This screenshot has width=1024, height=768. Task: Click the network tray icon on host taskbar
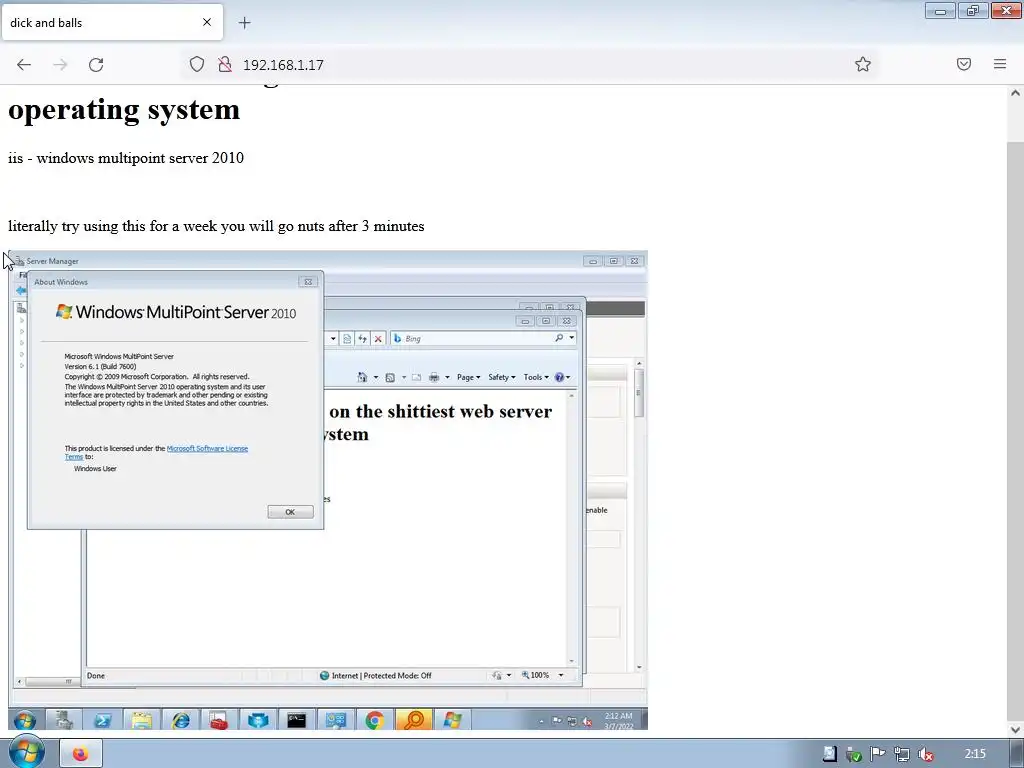[x=902, y=754]
